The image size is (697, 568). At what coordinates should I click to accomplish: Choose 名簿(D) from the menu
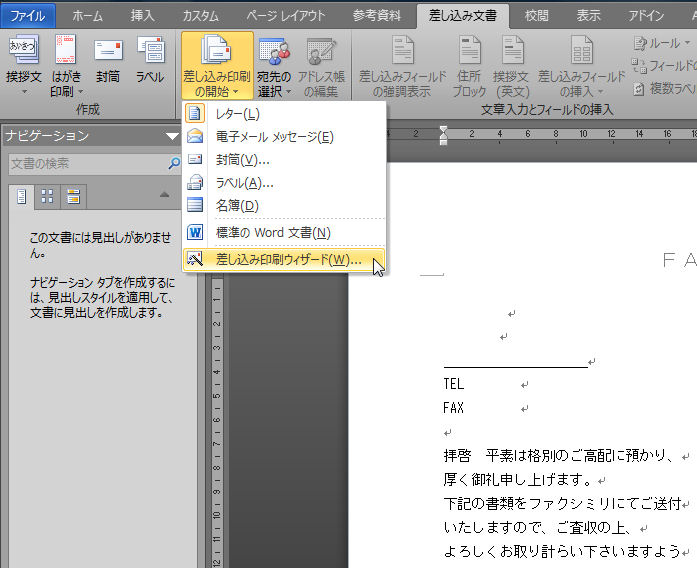284,205
